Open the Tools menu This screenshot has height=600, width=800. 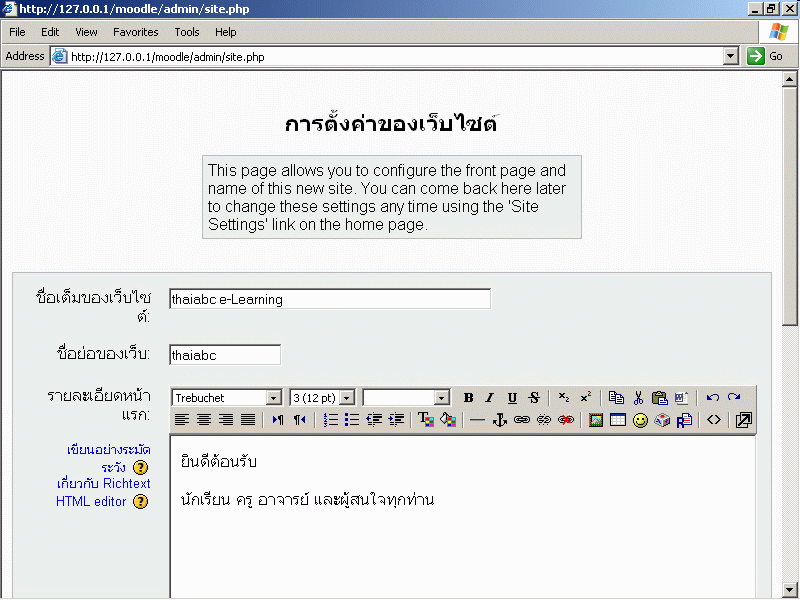[x=187, y=32]
